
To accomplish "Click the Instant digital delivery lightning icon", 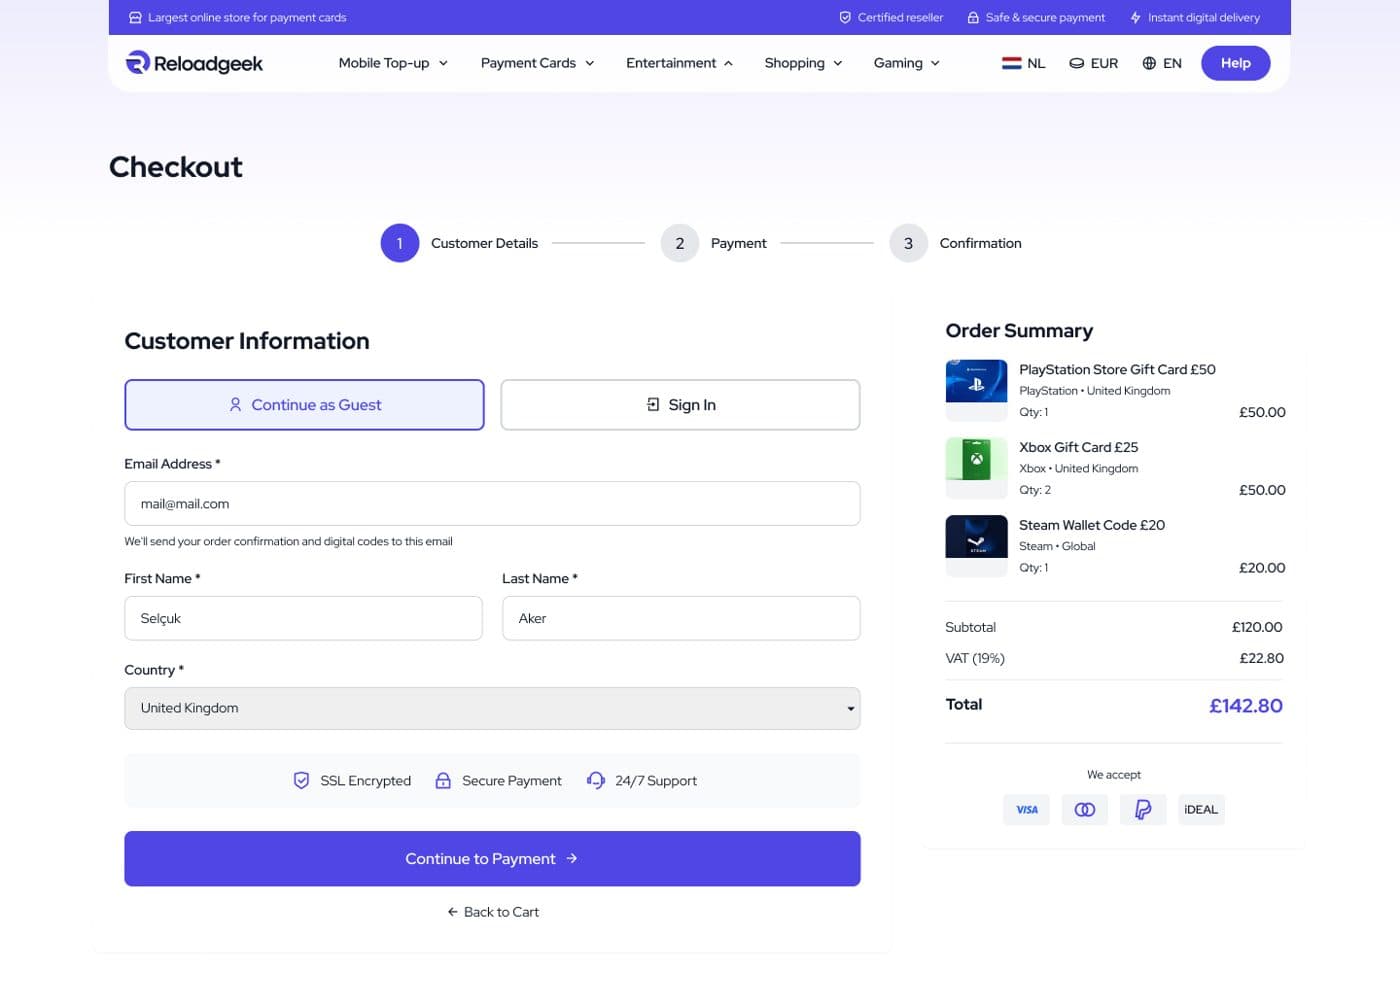I will 1135,18.
